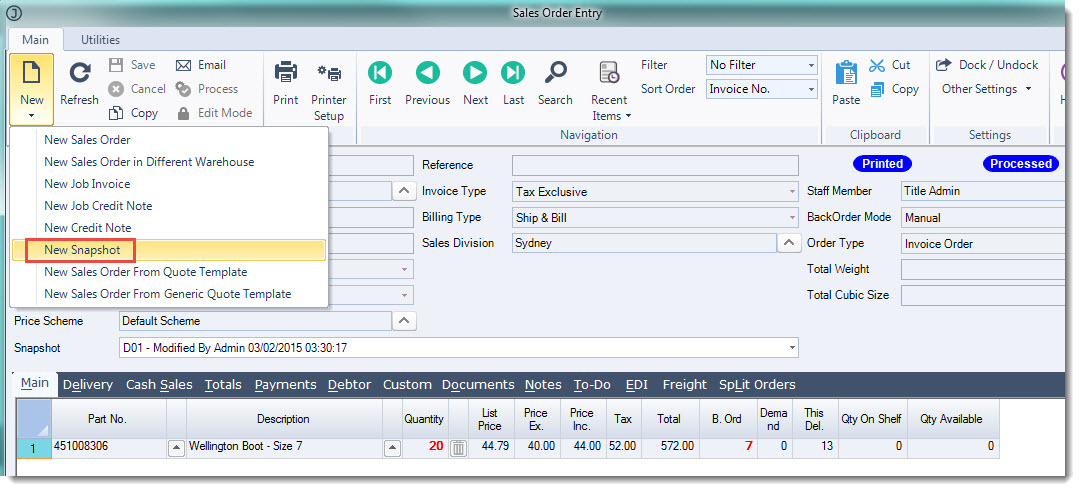The width and height of the screenshot is (1080, 491).
Task: Click the Process icon
Action: click(183, 89)
